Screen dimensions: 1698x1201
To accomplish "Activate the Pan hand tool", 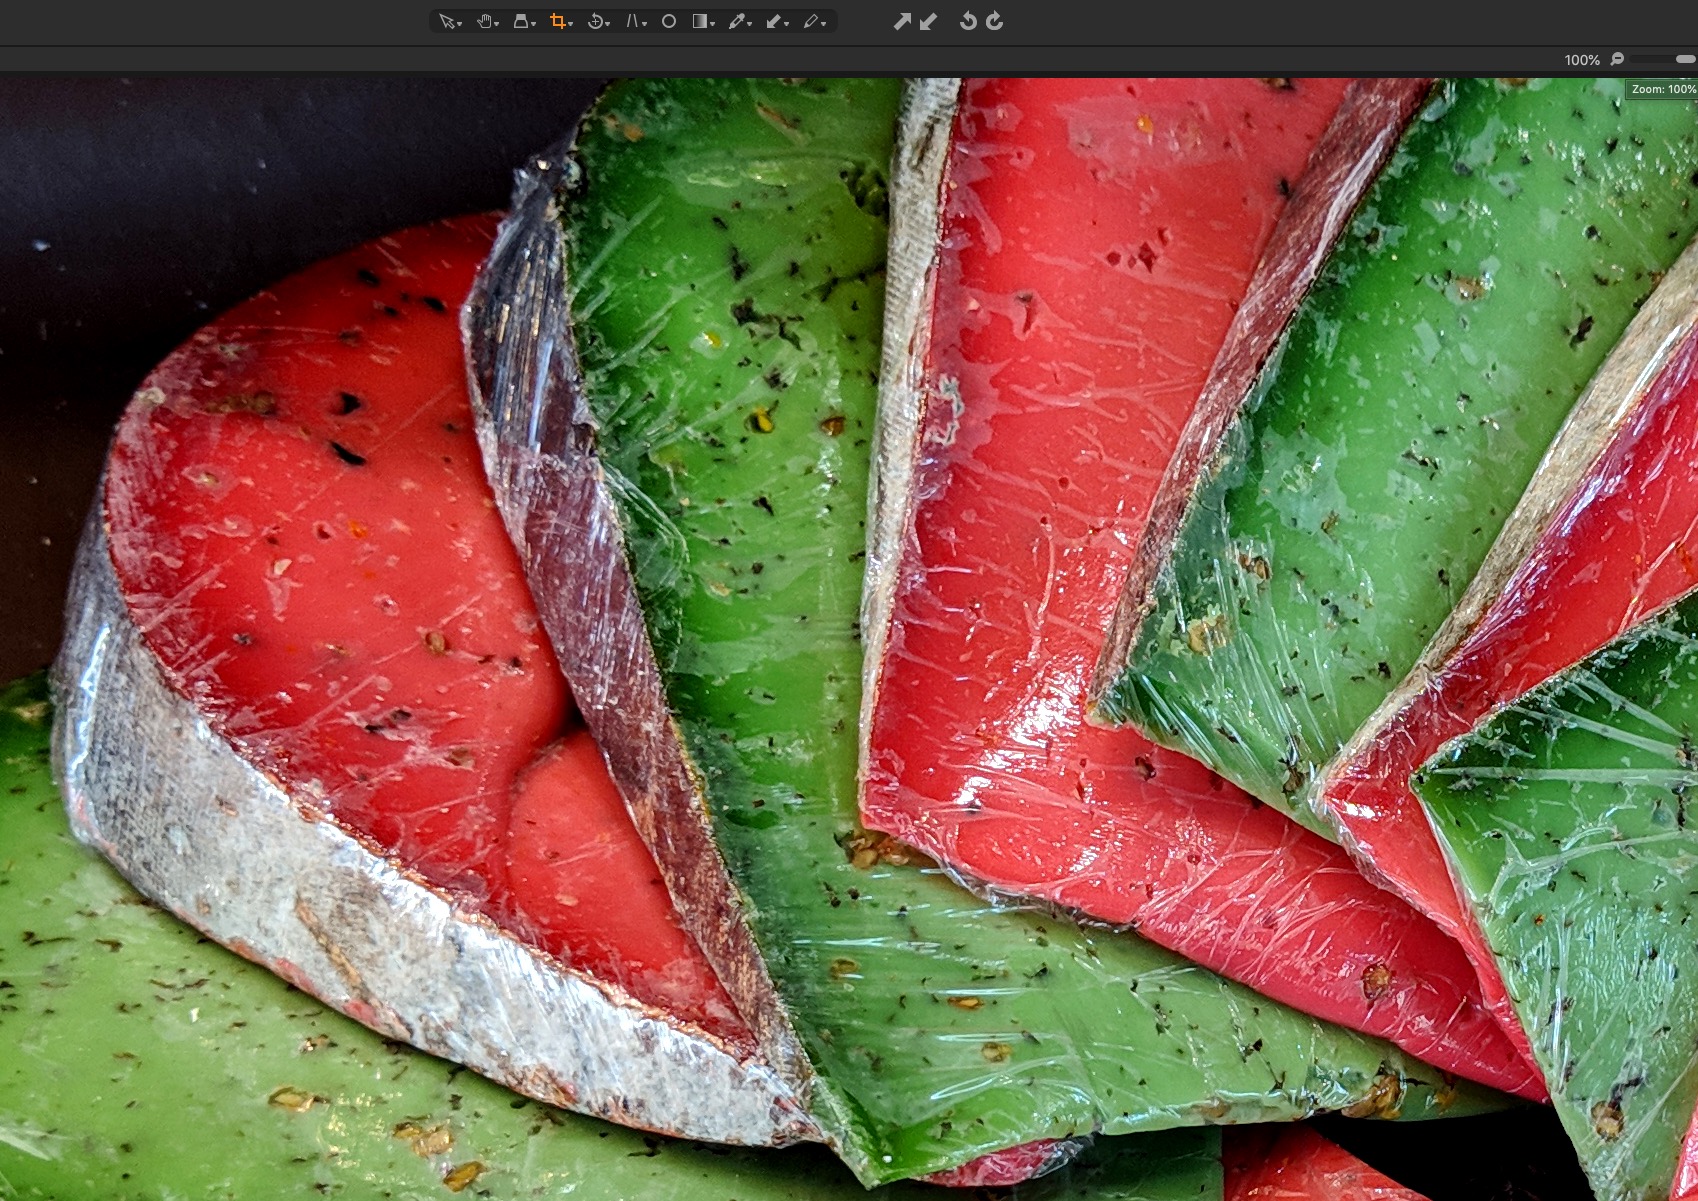I will pos(485,21).
